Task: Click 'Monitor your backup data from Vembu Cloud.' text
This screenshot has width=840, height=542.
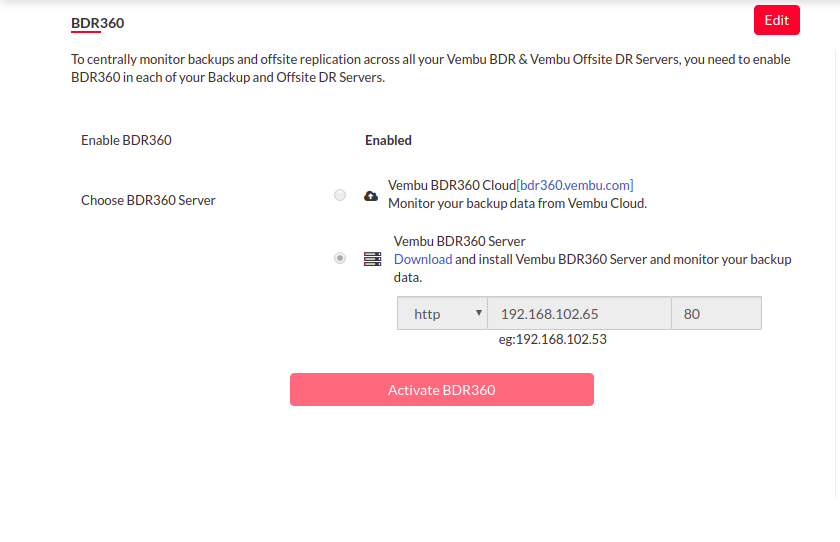Action: [518, 204]
